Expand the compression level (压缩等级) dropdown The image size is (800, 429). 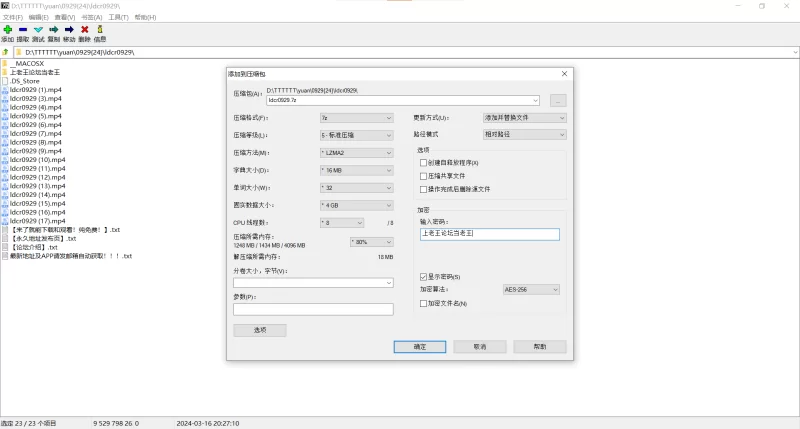[x=356, y=135]
